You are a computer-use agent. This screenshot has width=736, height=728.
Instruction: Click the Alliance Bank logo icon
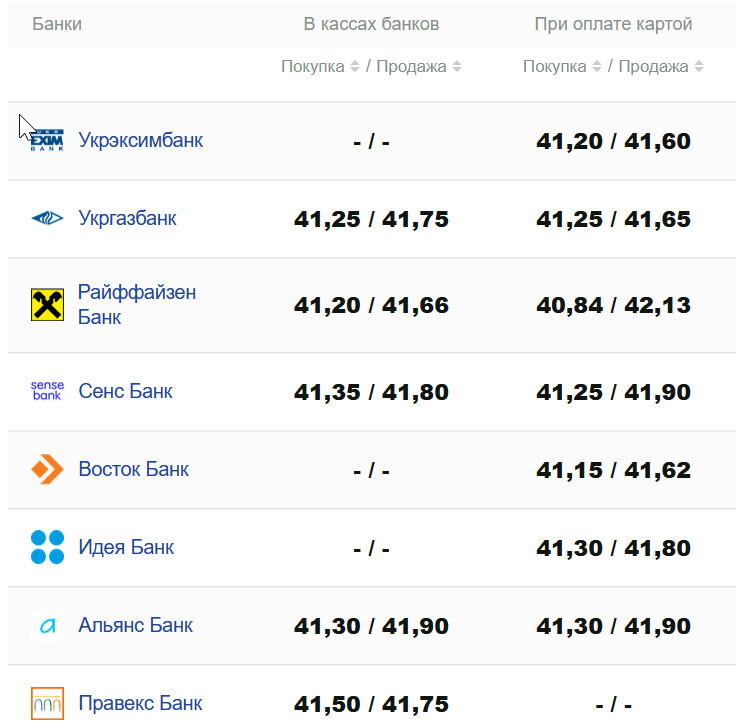click(47, 626)
